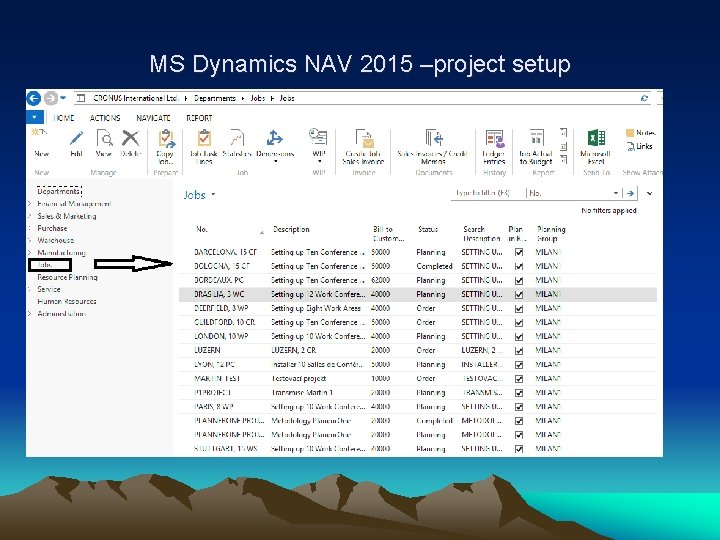
Task: Click the PARIS job number cell
Action: [214, 407]
